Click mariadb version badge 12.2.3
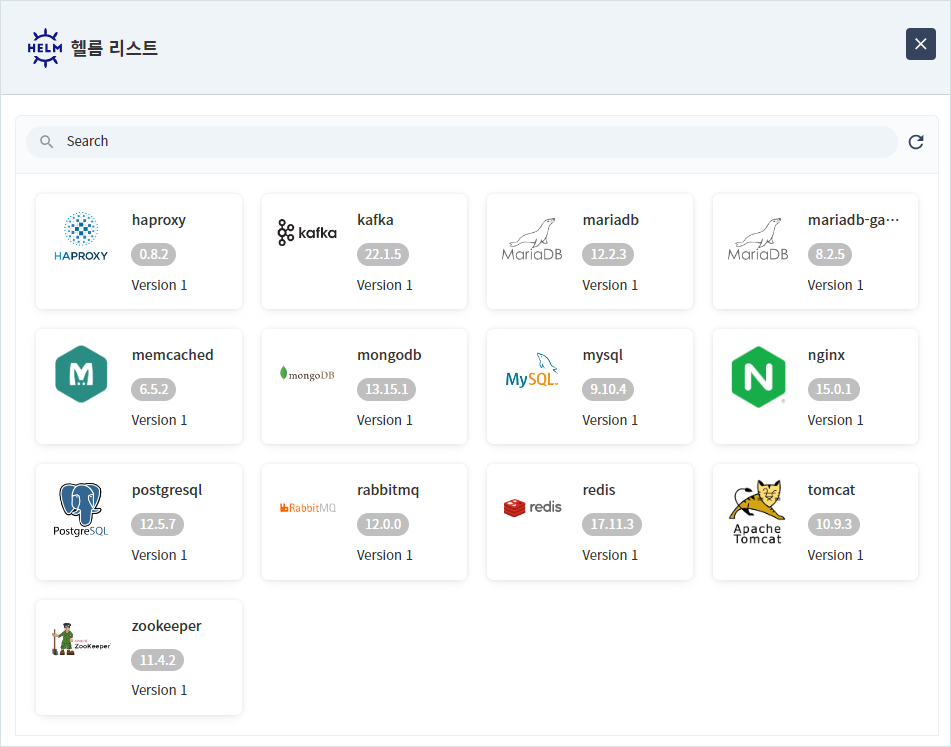Viewport: 951px width, 747px height. (608, 254)
